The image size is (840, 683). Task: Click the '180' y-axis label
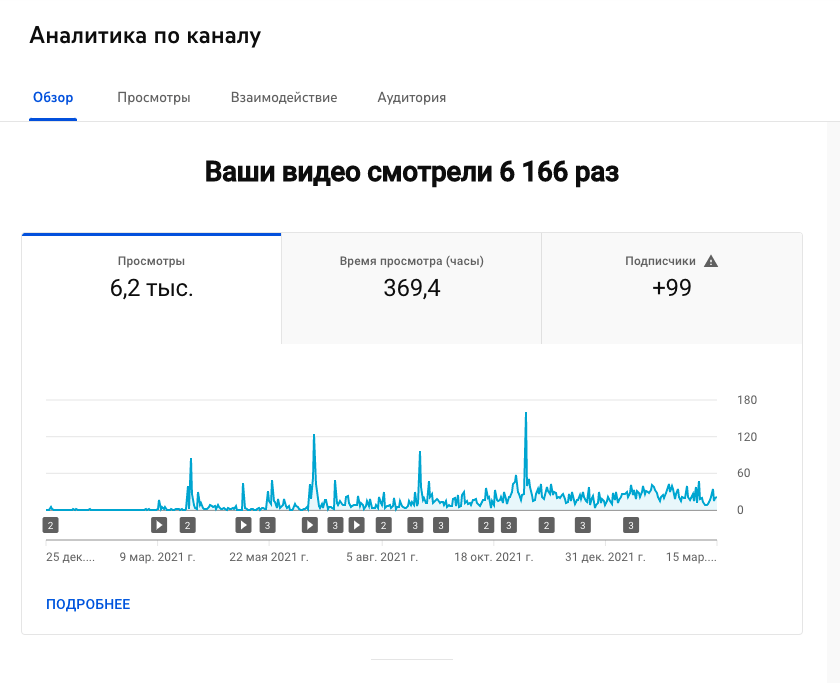[x=747, y=400]
